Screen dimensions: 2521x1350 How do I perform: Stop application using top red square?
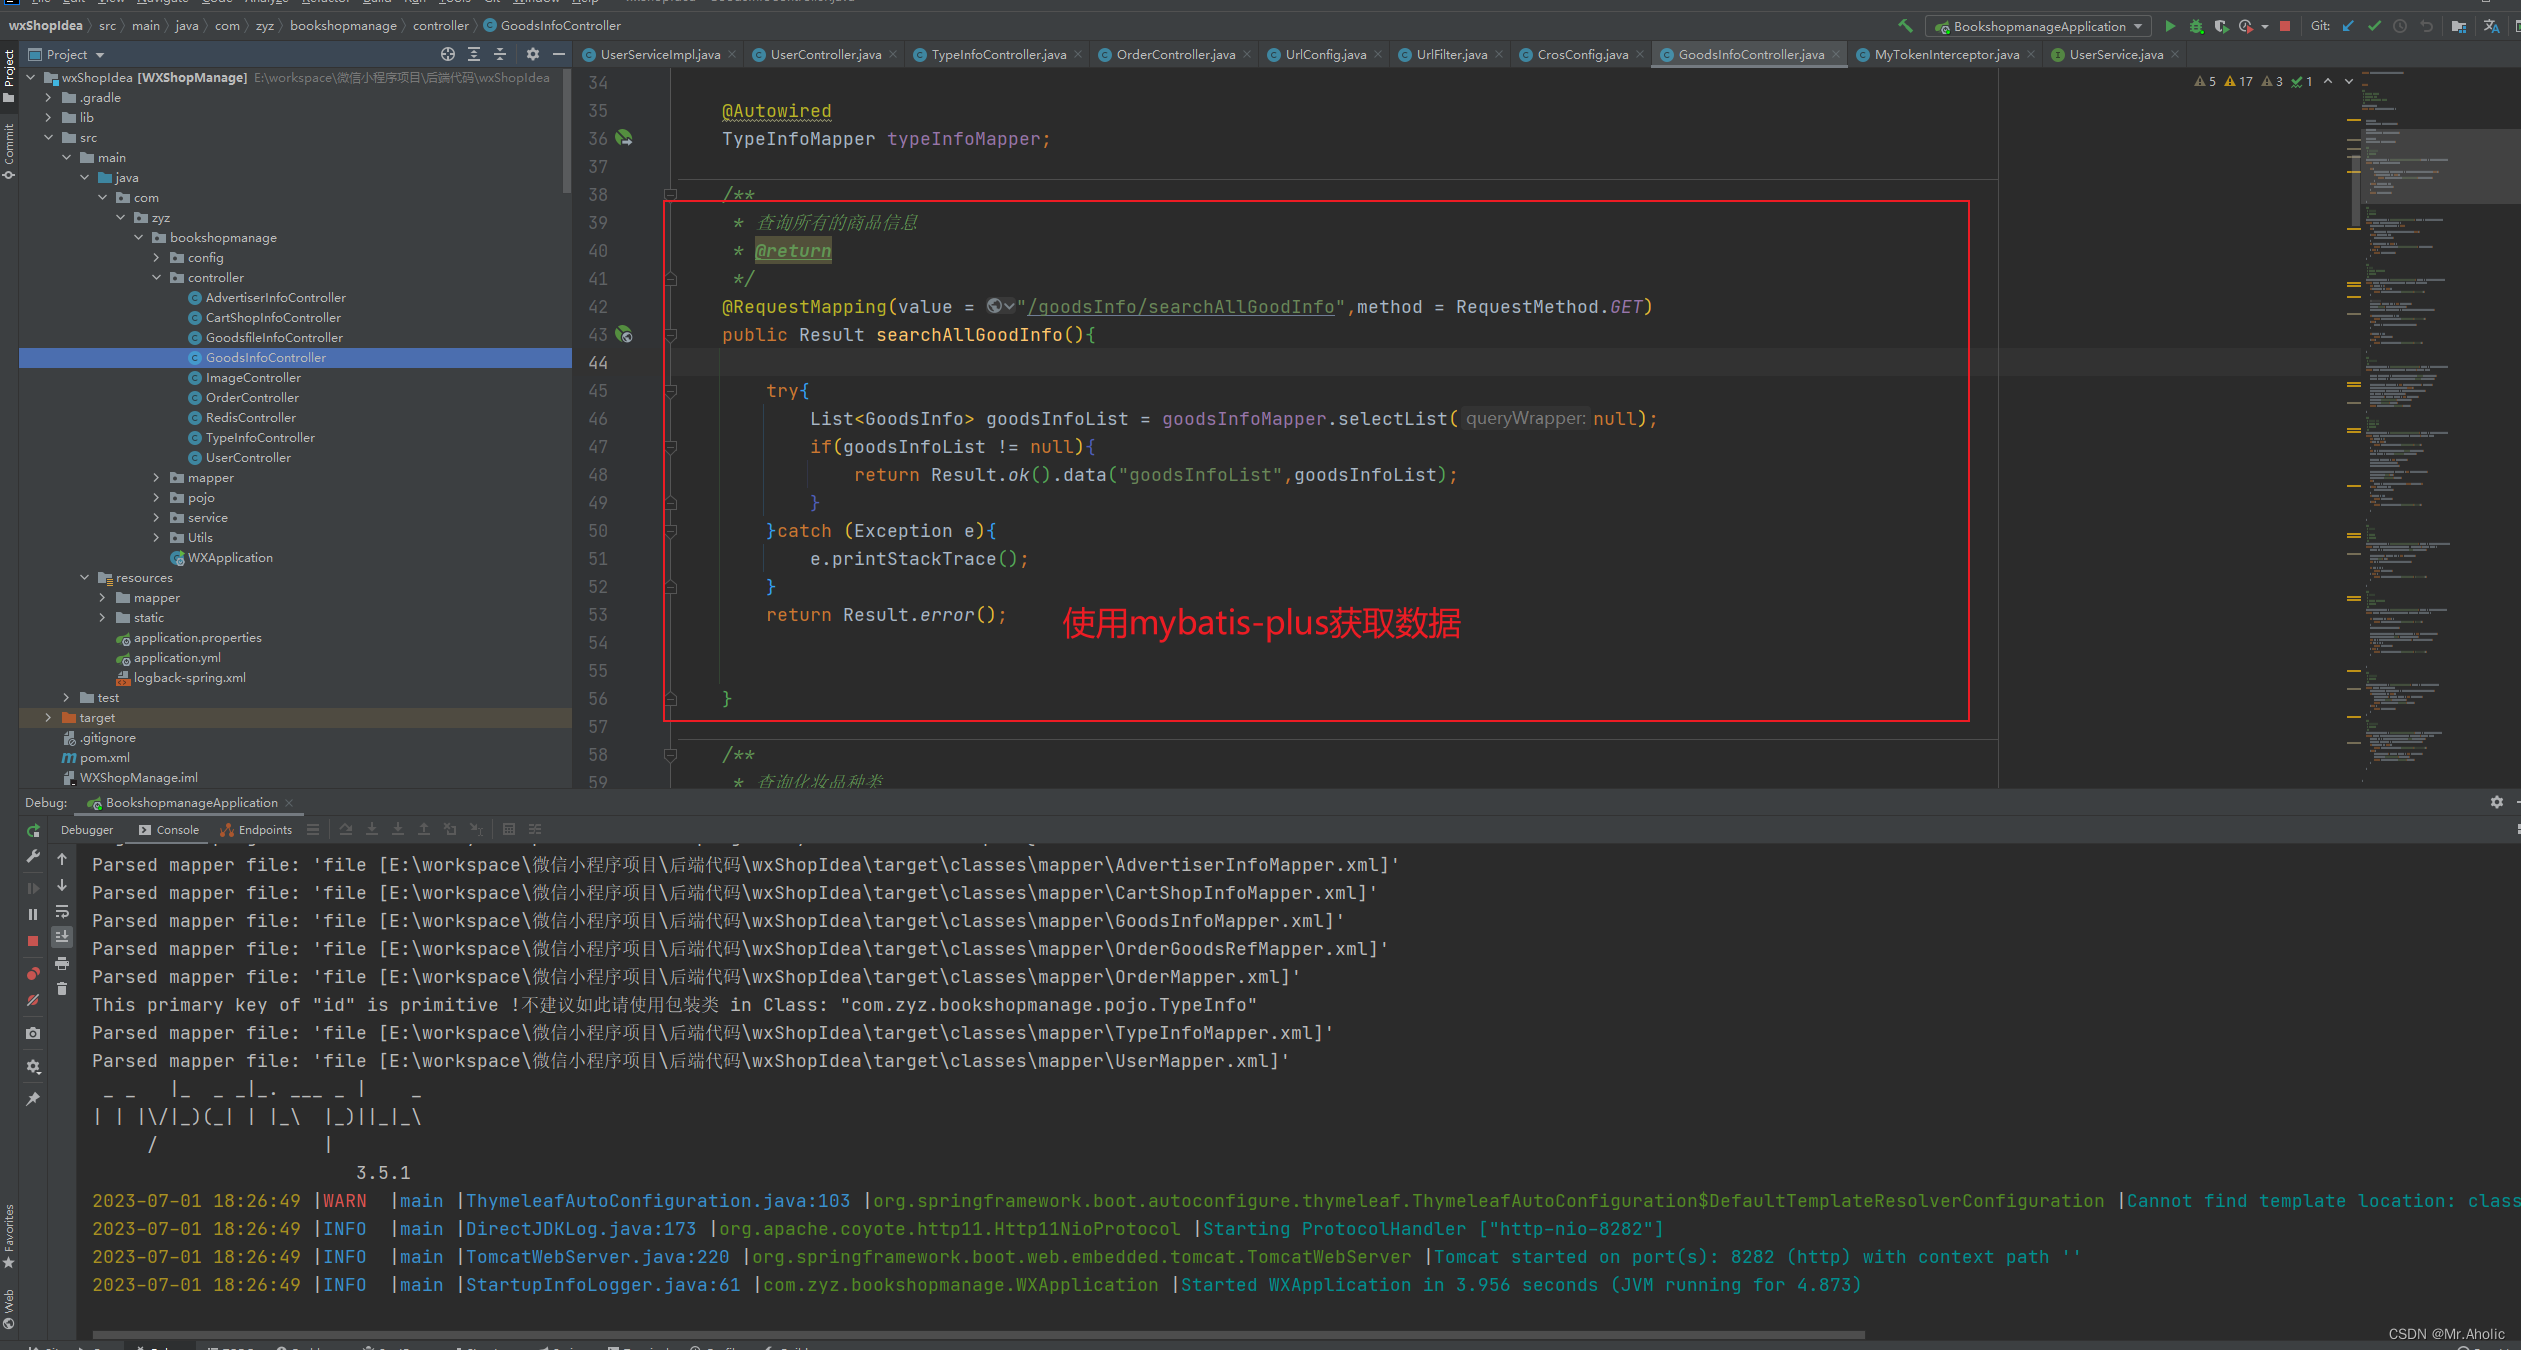[2285, 26]
